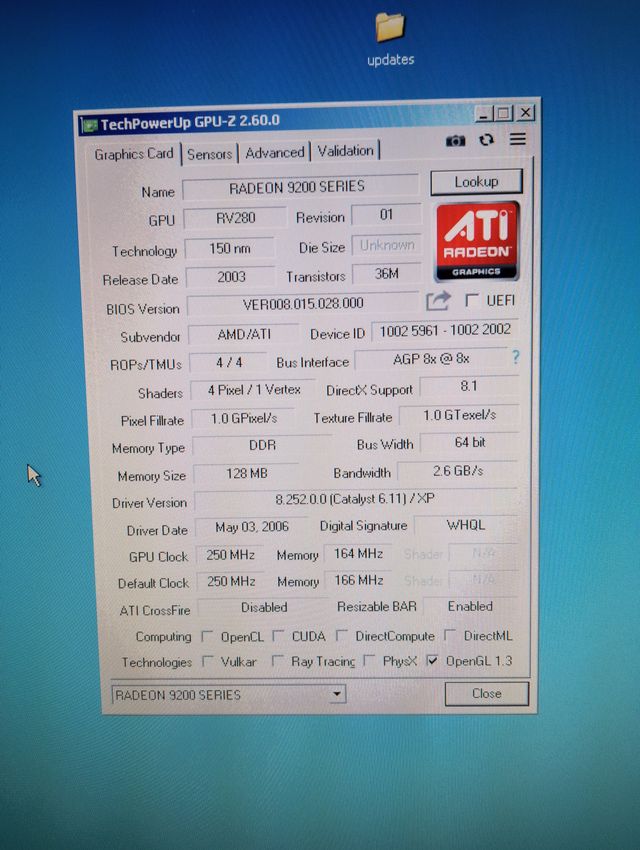This screenshot has height=850, width=640.
Task: Click the GPU-Z title bar app icon
Action: 89,125
